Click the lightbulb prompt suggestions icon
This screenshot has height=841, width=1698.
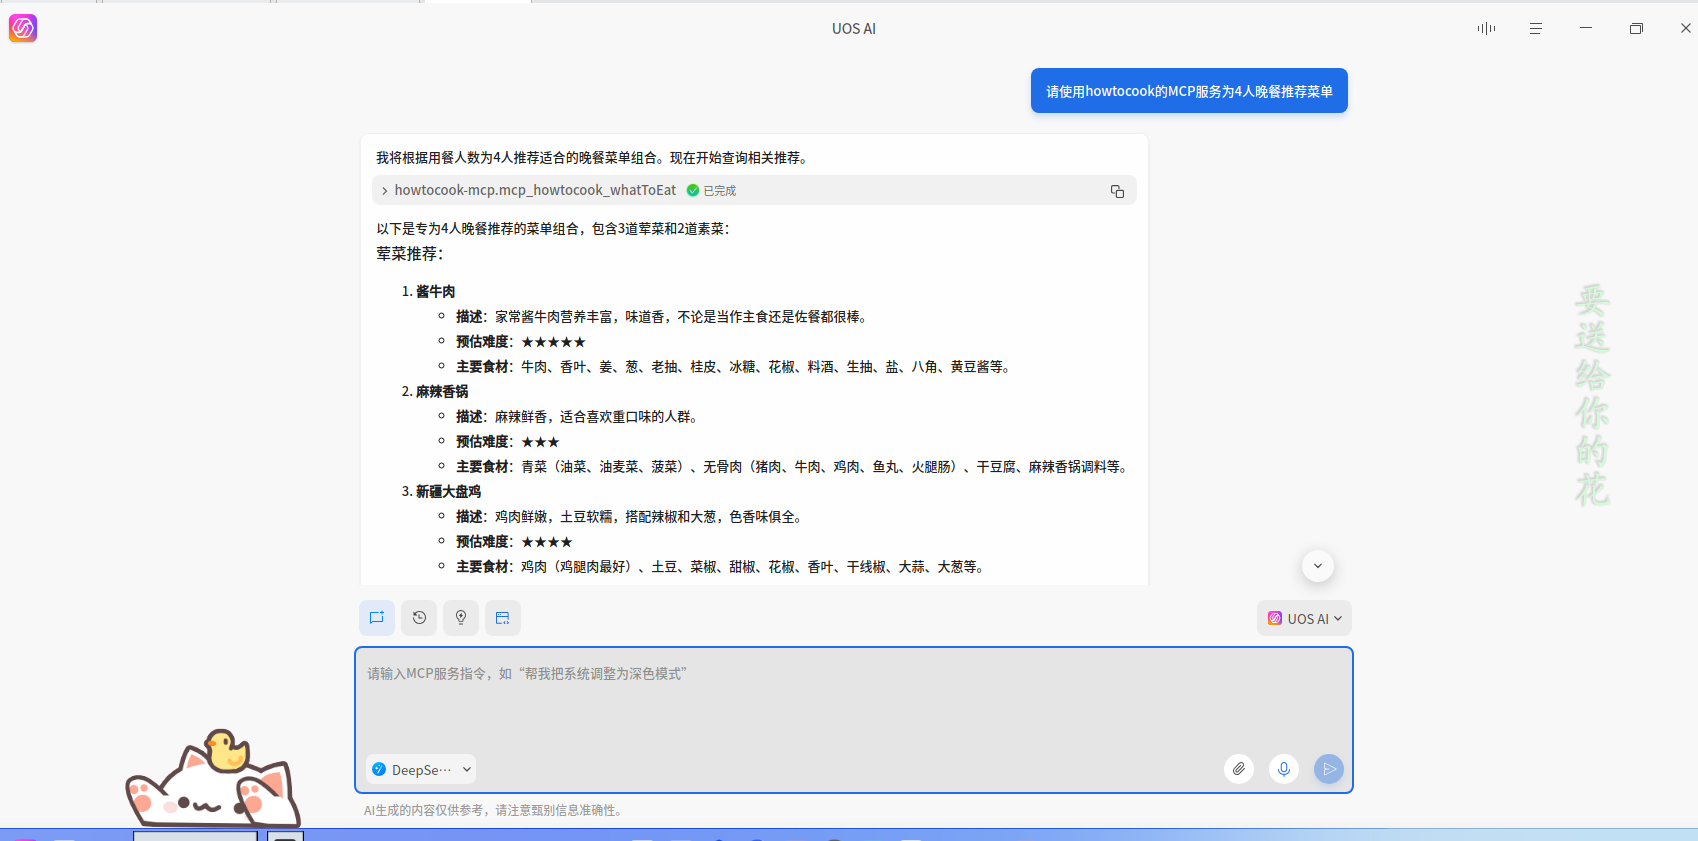(461, 618)
